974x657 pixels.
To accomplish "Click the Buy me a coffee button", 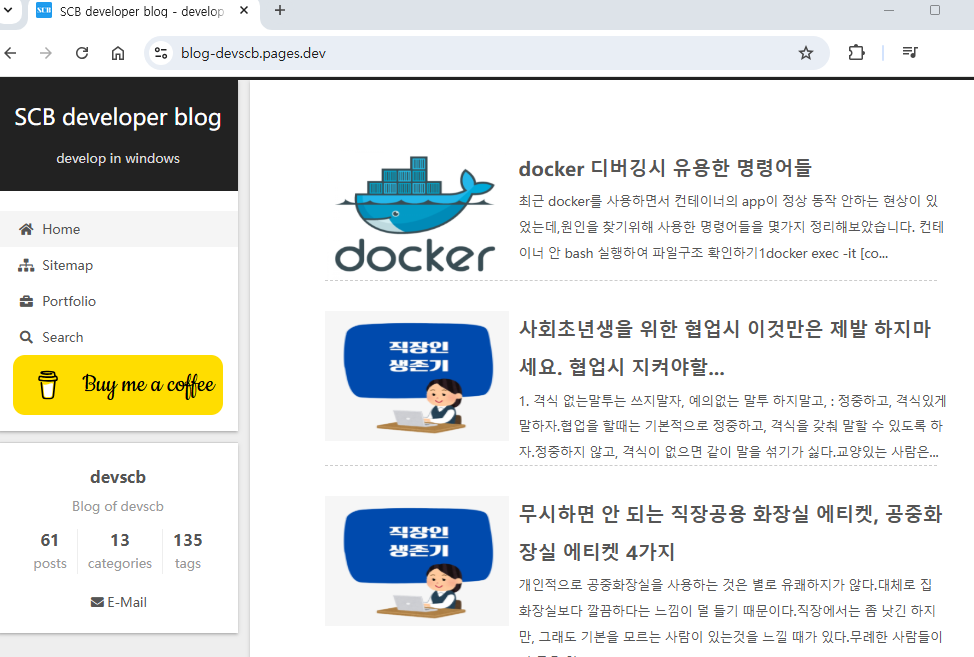I will tap(118, 385).
